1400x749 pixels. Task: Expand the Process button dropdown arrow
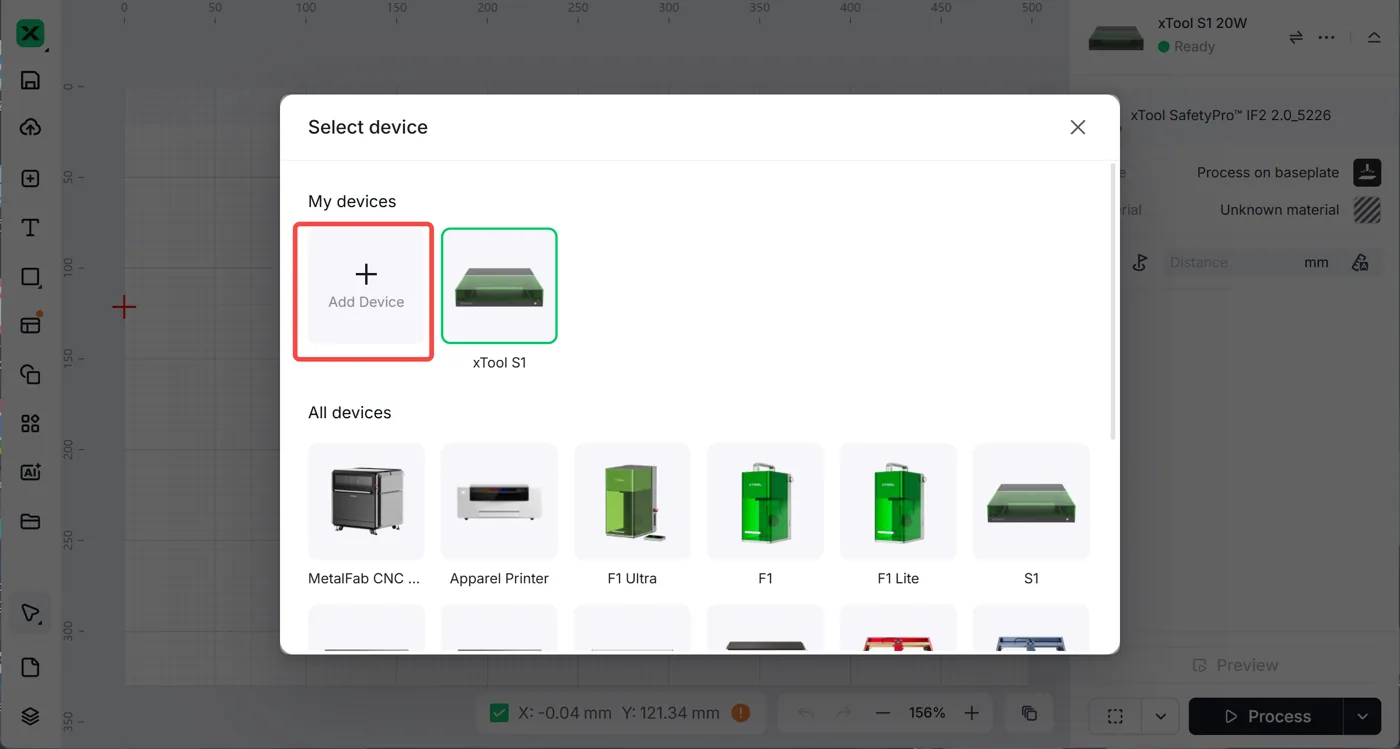[x=1361, y=716]
